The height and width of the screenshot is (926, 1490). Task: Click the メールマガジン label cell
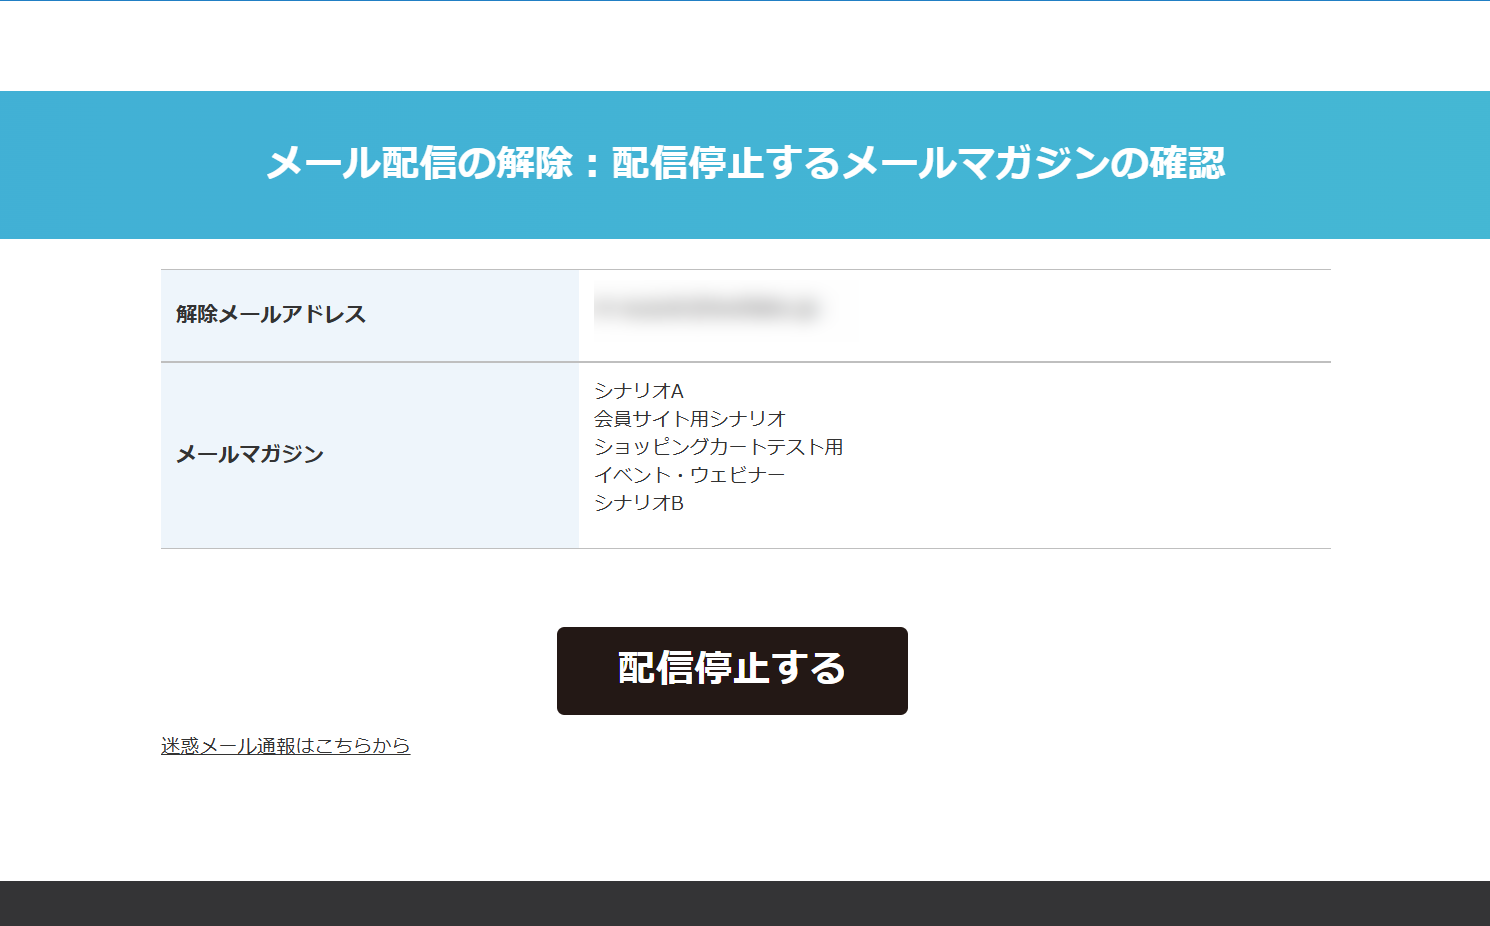point(370,455)
